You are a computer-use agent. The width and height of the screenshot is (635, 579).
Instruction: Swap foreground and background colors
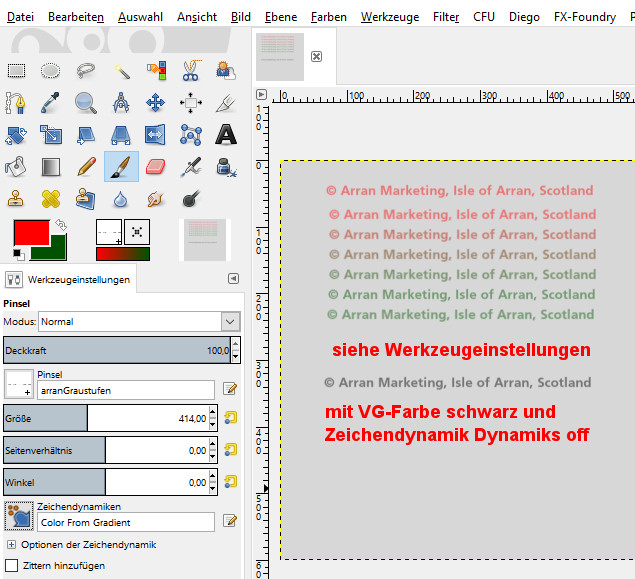61,225
